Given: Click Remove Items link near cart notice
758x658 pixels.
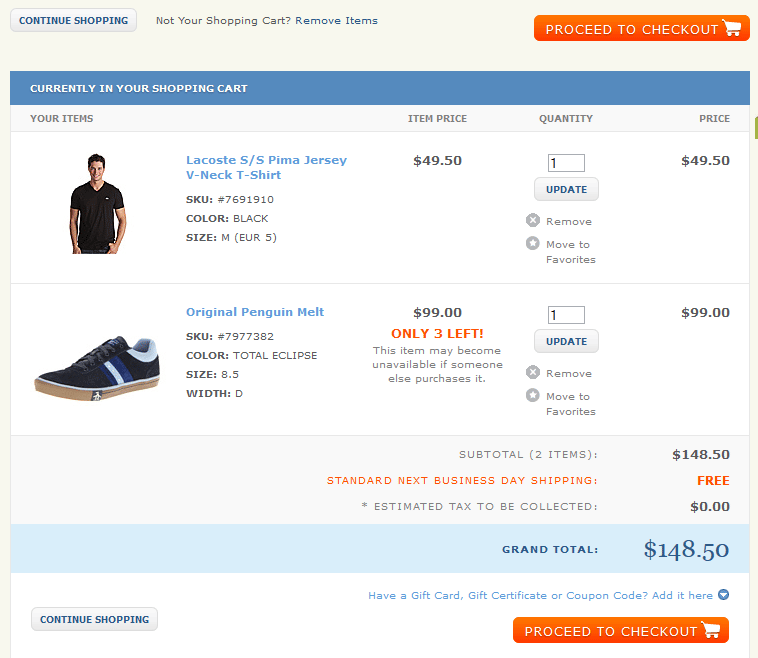Looking at the screenshot, I should (x=336, y=21).
